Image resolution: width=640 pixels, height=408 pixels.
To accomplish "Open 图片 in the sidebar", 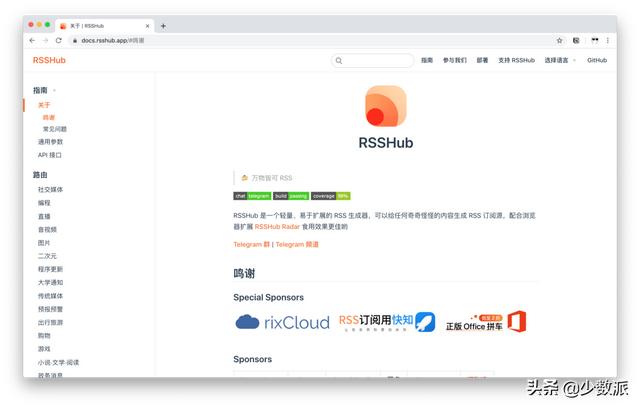I will click(x=44, y=243).
